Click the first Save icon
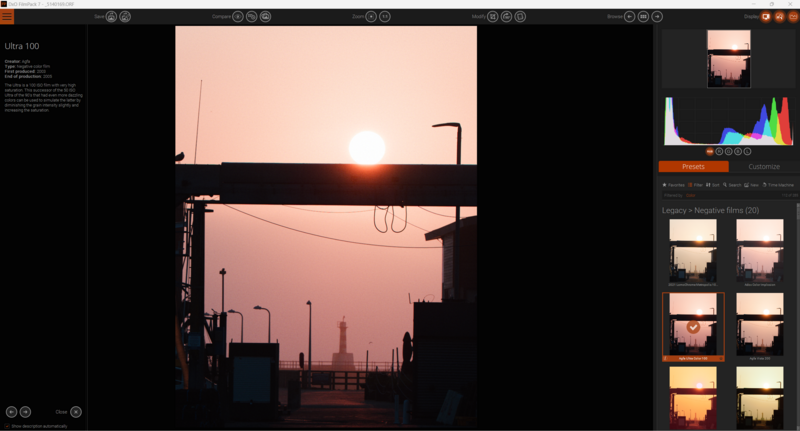 [x=112, y=16]
